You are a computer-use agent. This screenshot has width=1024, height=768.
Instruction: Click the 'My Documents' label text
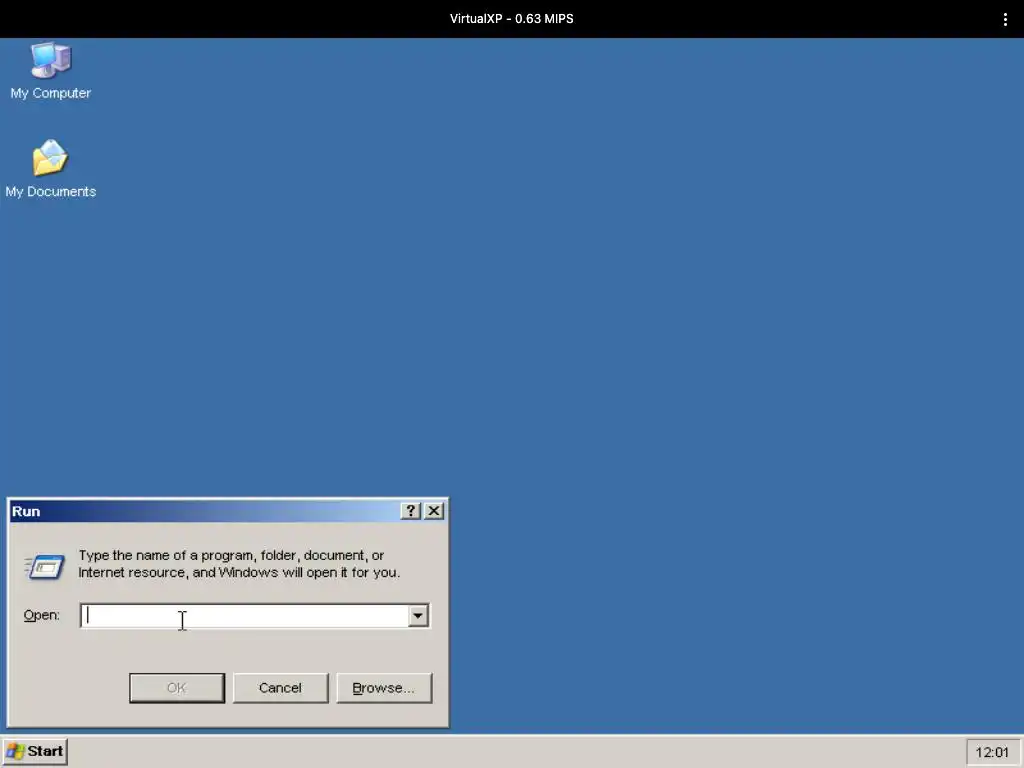[x=50, y=191]
